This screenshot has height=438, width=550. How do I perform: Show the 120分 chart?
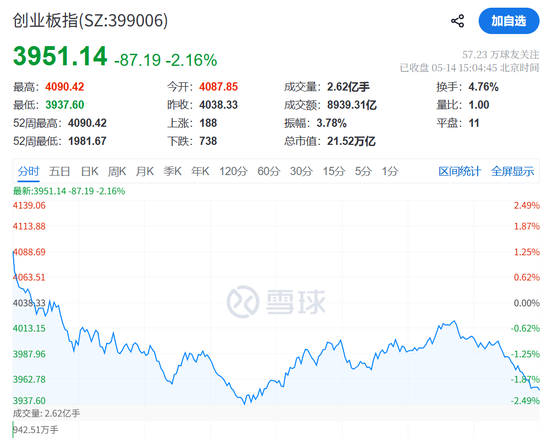point(233,171)
